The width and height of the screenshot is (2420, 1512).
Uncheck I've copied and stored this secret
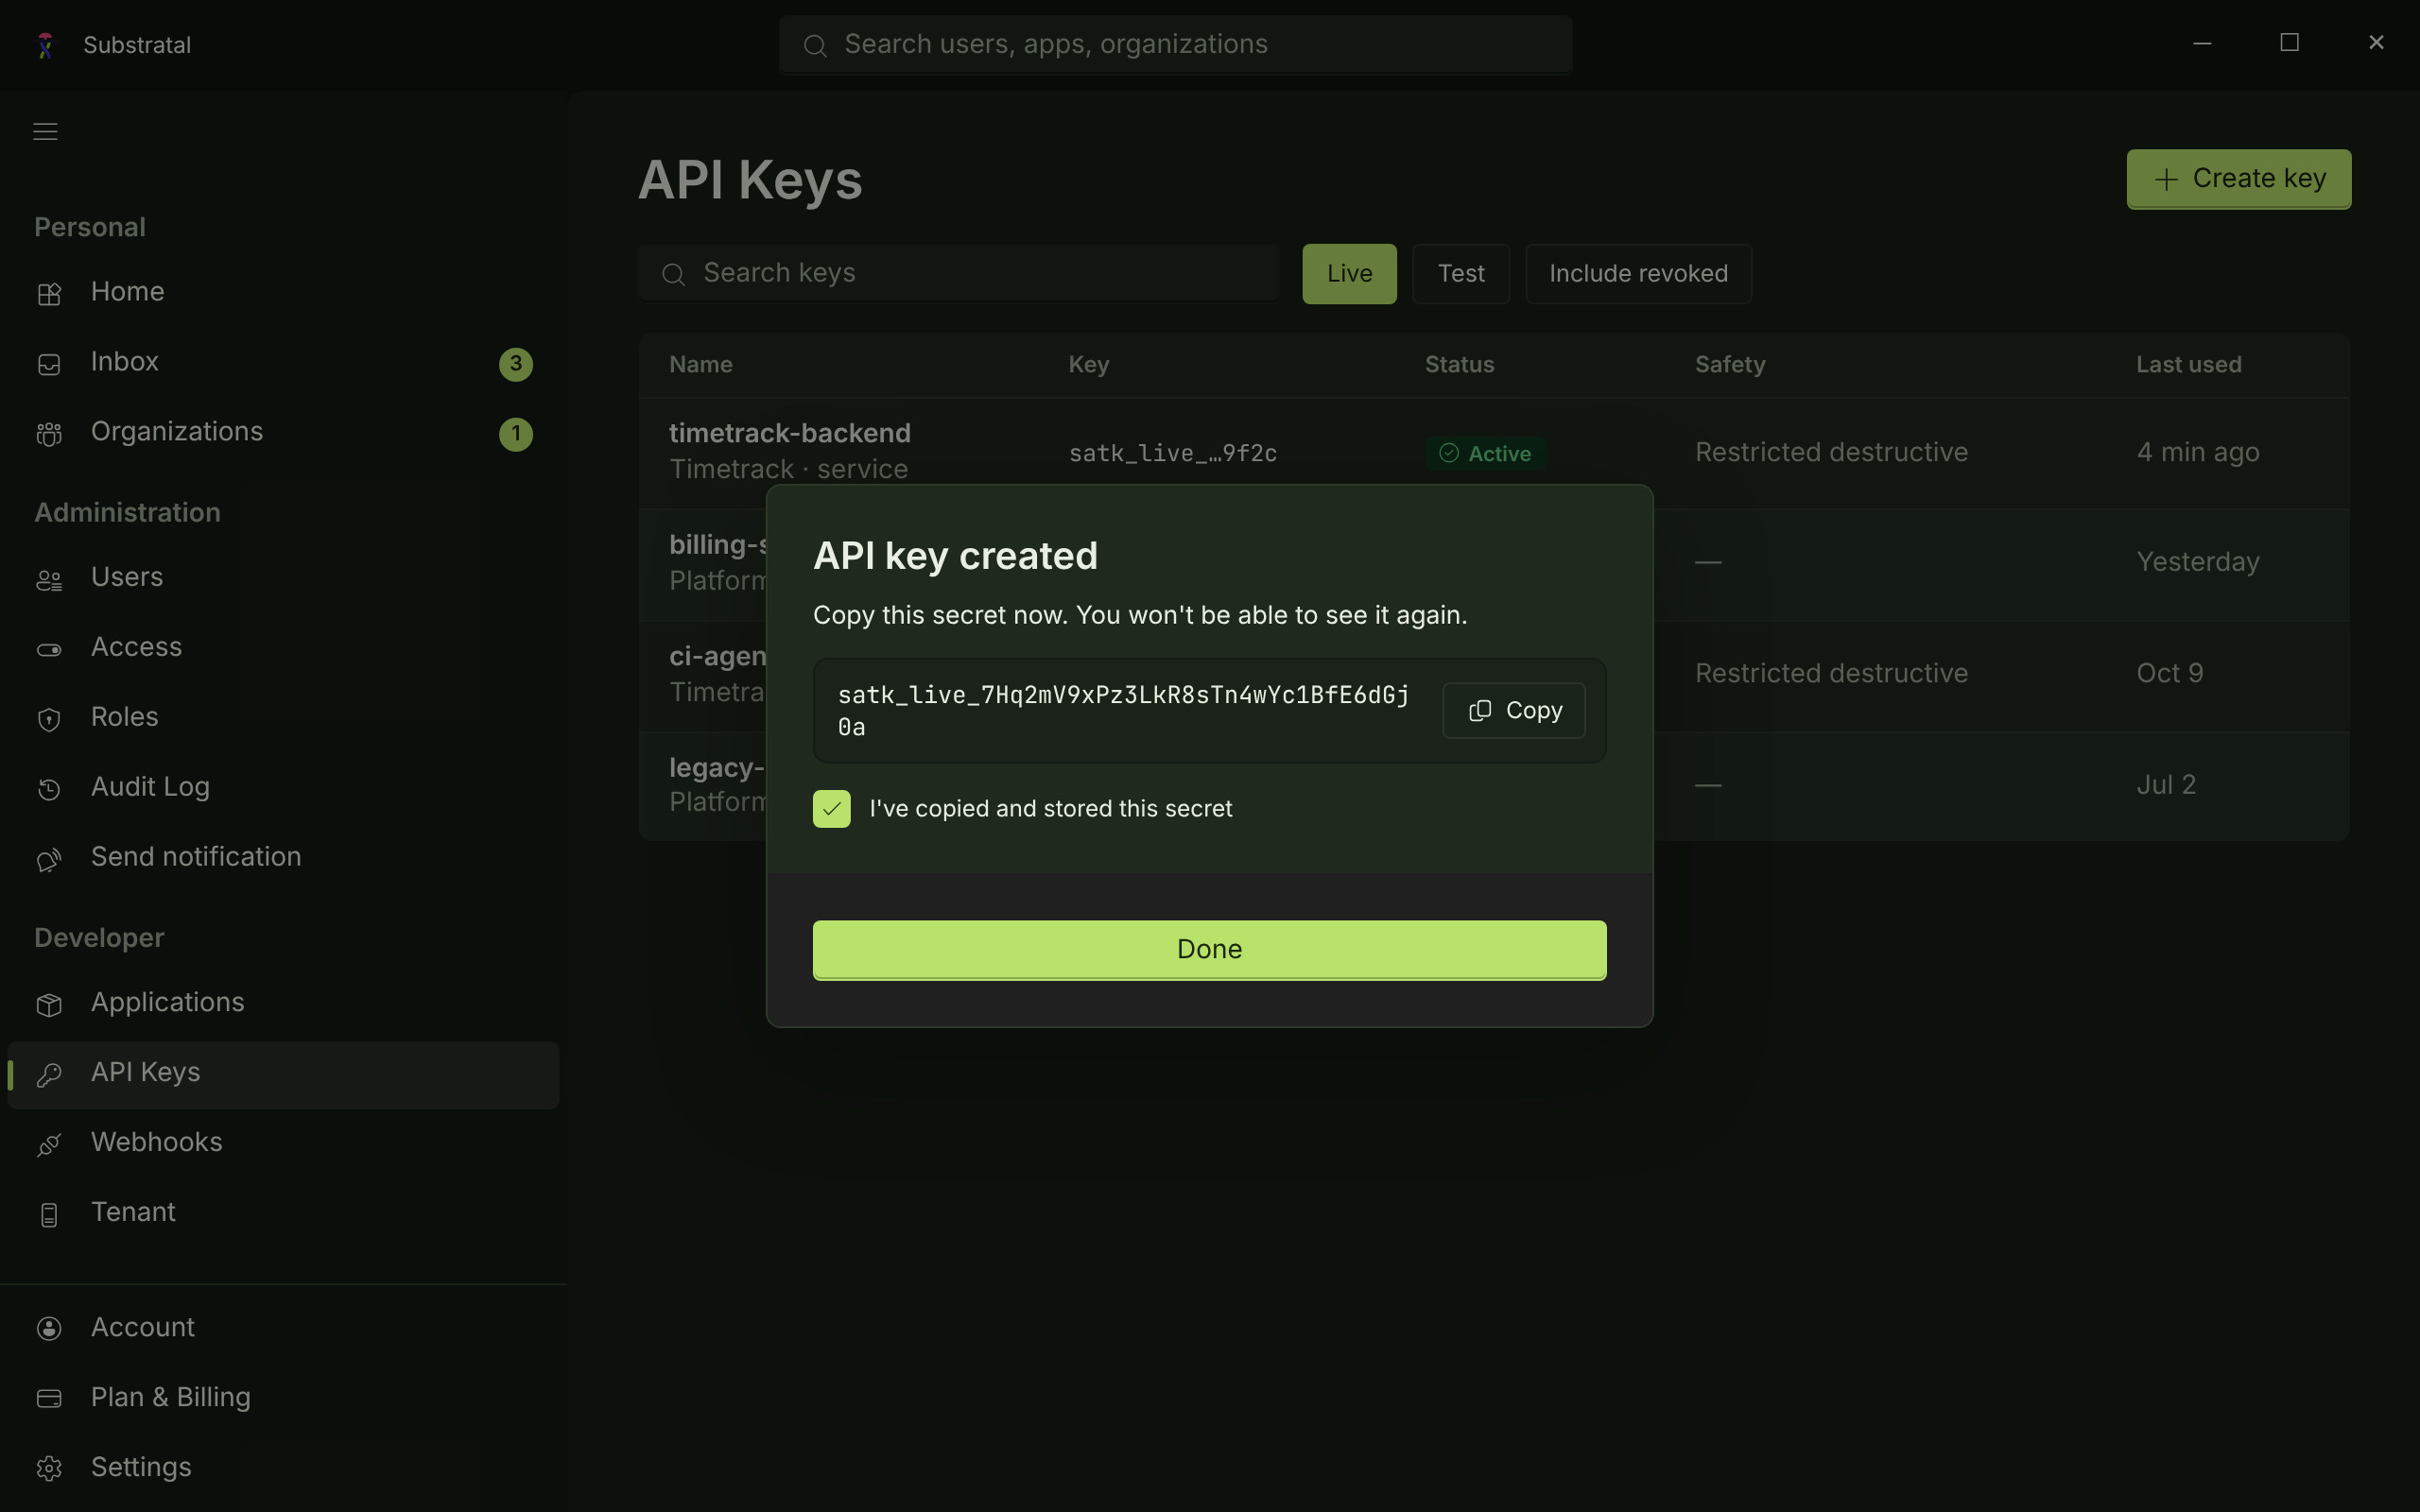pos(831,809)
